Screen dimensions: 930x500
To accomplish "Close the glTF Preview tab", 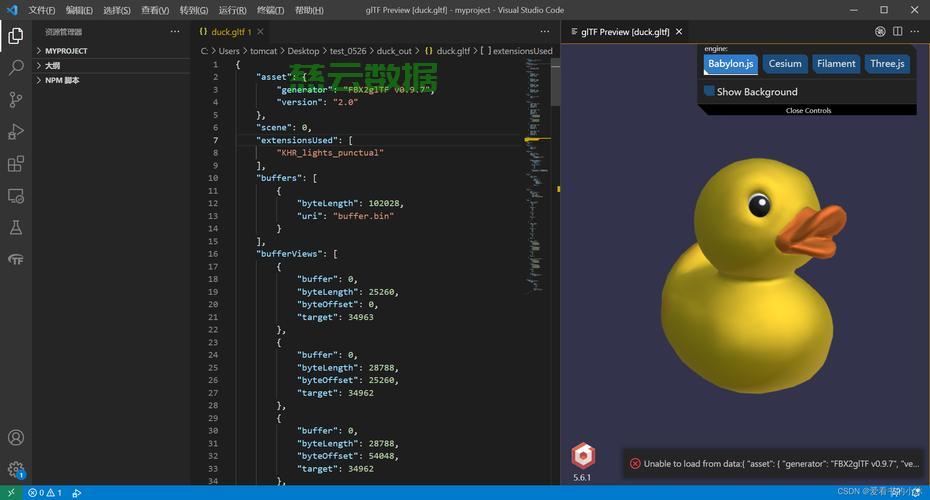I will tap(679, 31).
